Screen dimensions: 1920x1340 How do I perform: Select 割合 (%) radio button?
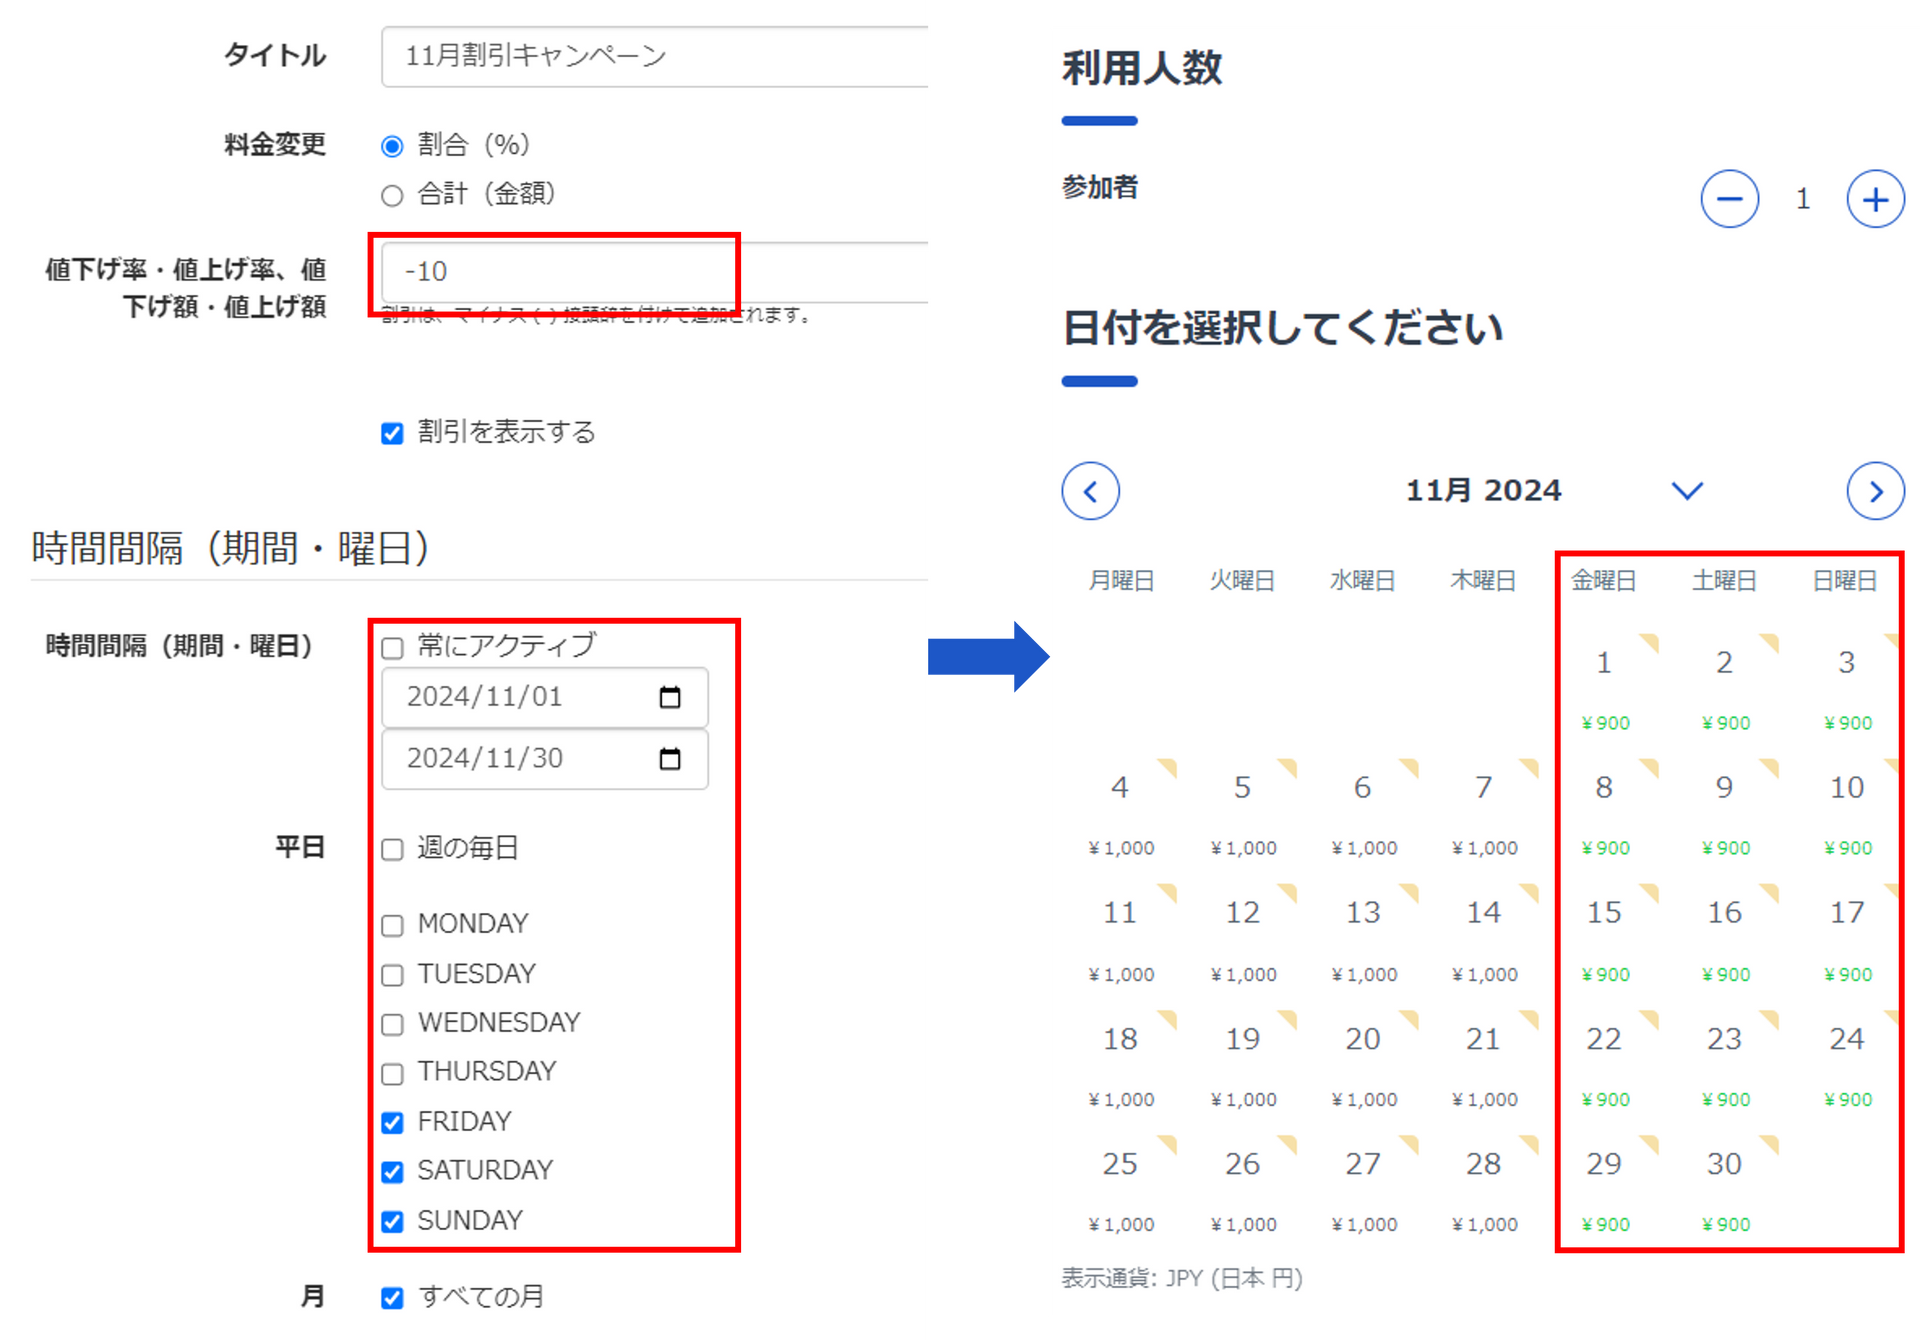(x=392, y=147)
